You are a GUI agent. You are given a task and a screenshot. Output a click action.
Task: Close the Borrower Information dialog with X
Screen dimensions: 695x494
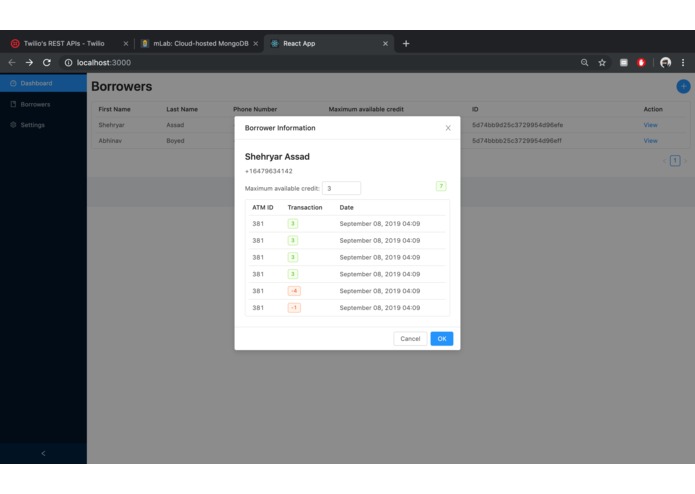coord(448,128)
